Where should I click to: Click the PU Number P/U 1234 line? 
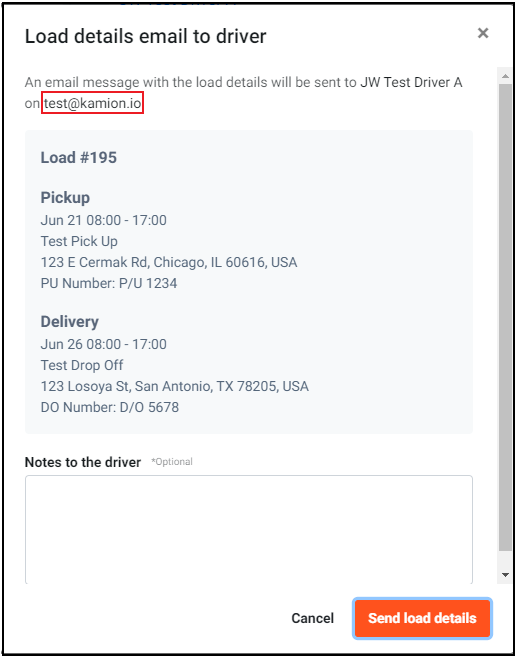point(109,283)
